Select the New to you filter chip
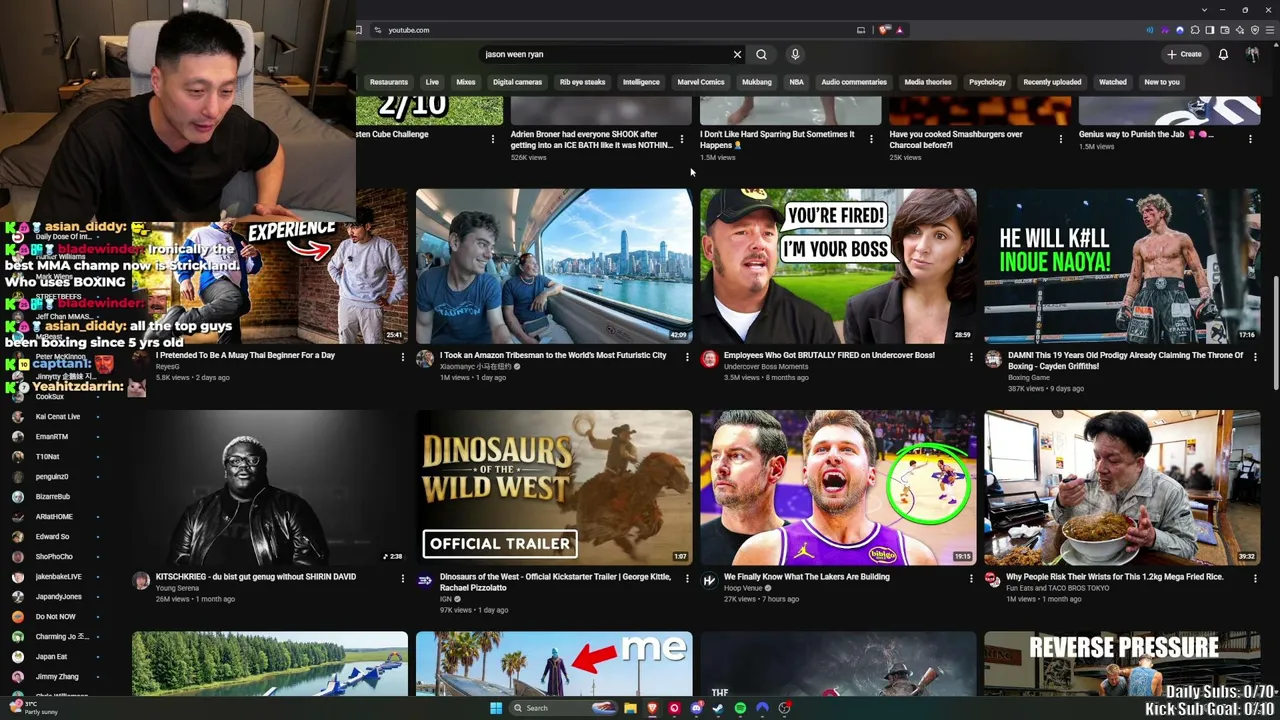 (1162, 82)
